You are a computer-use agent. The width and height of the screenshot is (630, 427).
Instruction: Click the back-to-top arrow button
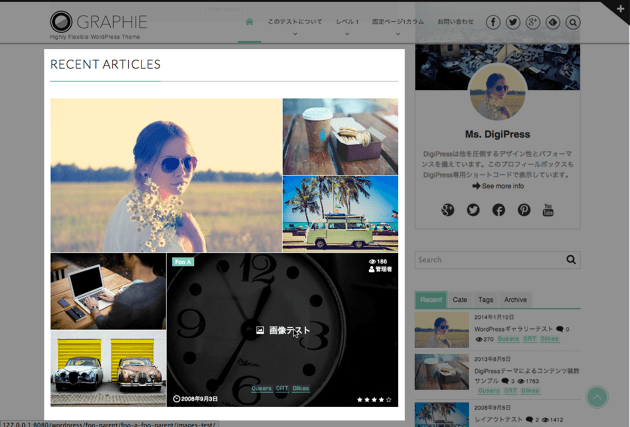597,397
